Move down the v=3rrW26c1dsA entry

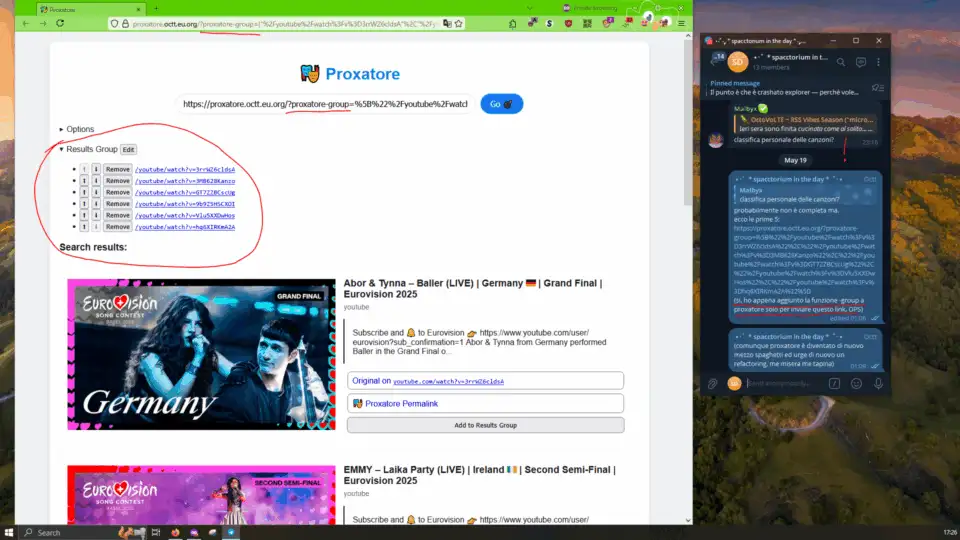pyautogui.click(x=96, y=170)
